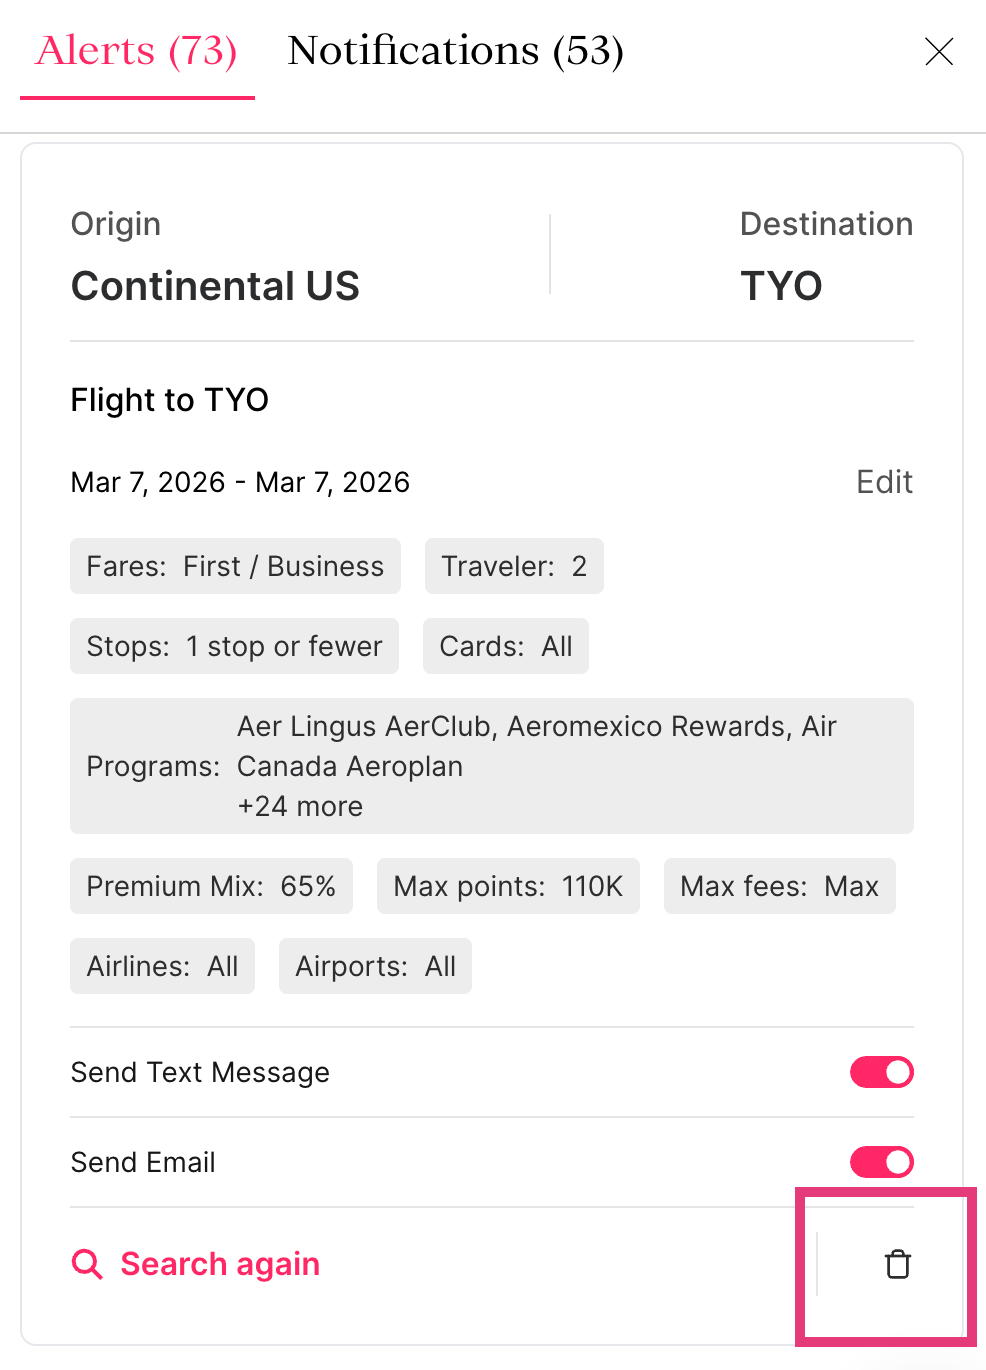Click the magnifier search icon
Viewport: 986px width, 1370px height.
tap(87, 1264)
